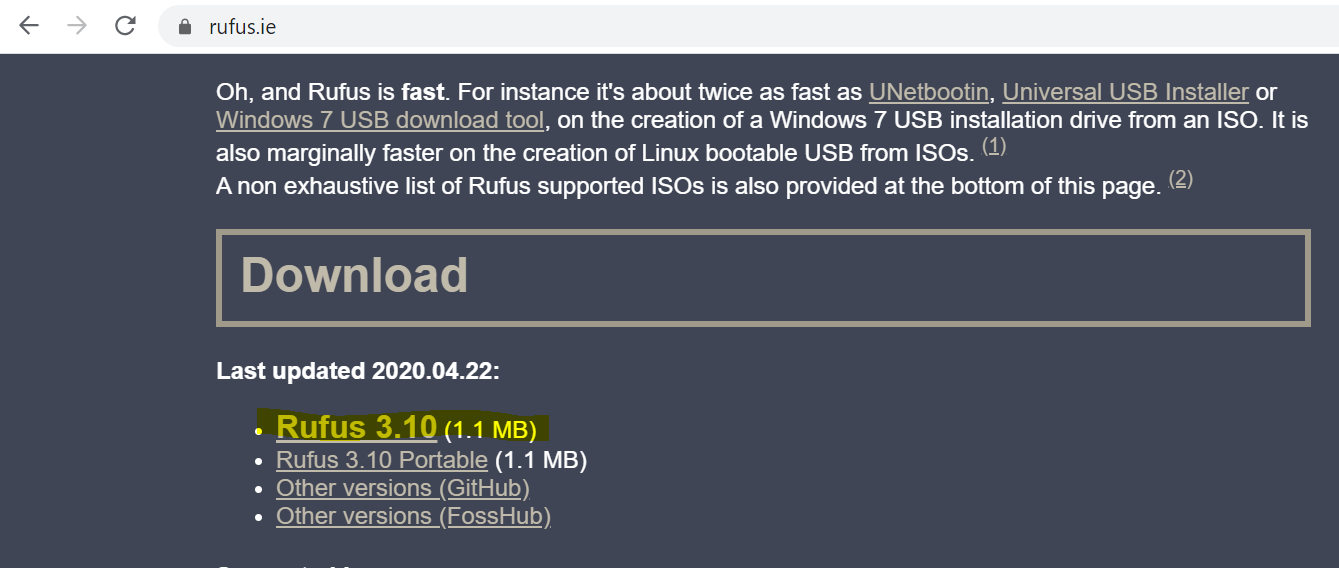1339x568 pixels.
Task: Open Other versions on GitHub
Action: [402, 489]
